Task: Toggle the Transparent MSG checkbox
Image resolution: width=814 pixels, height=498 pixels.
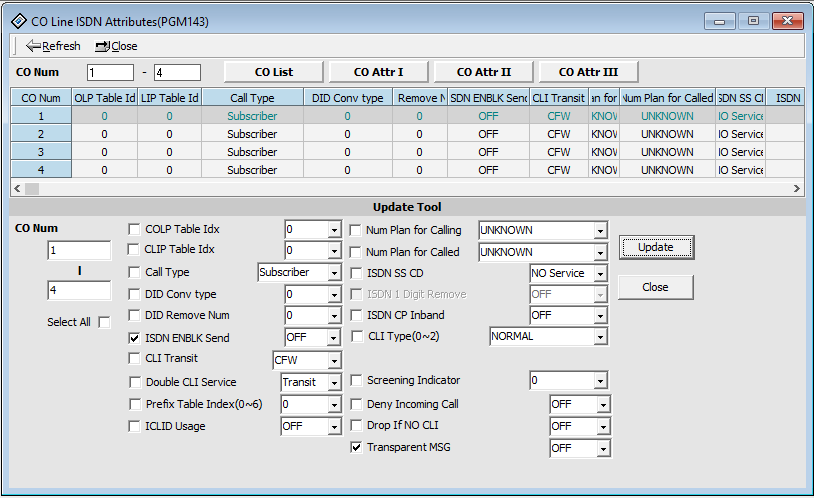Action: (x=356, y=447)
